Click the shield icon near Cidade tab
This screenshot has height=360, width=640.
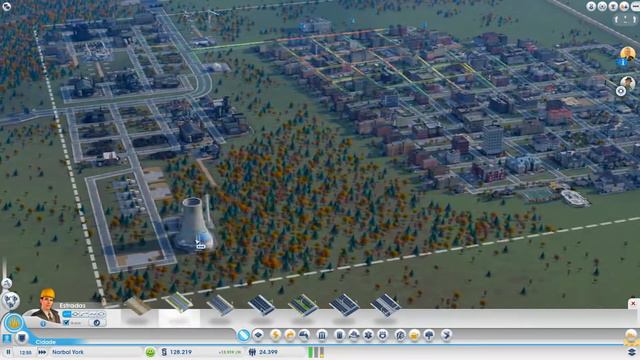[22, 338]
